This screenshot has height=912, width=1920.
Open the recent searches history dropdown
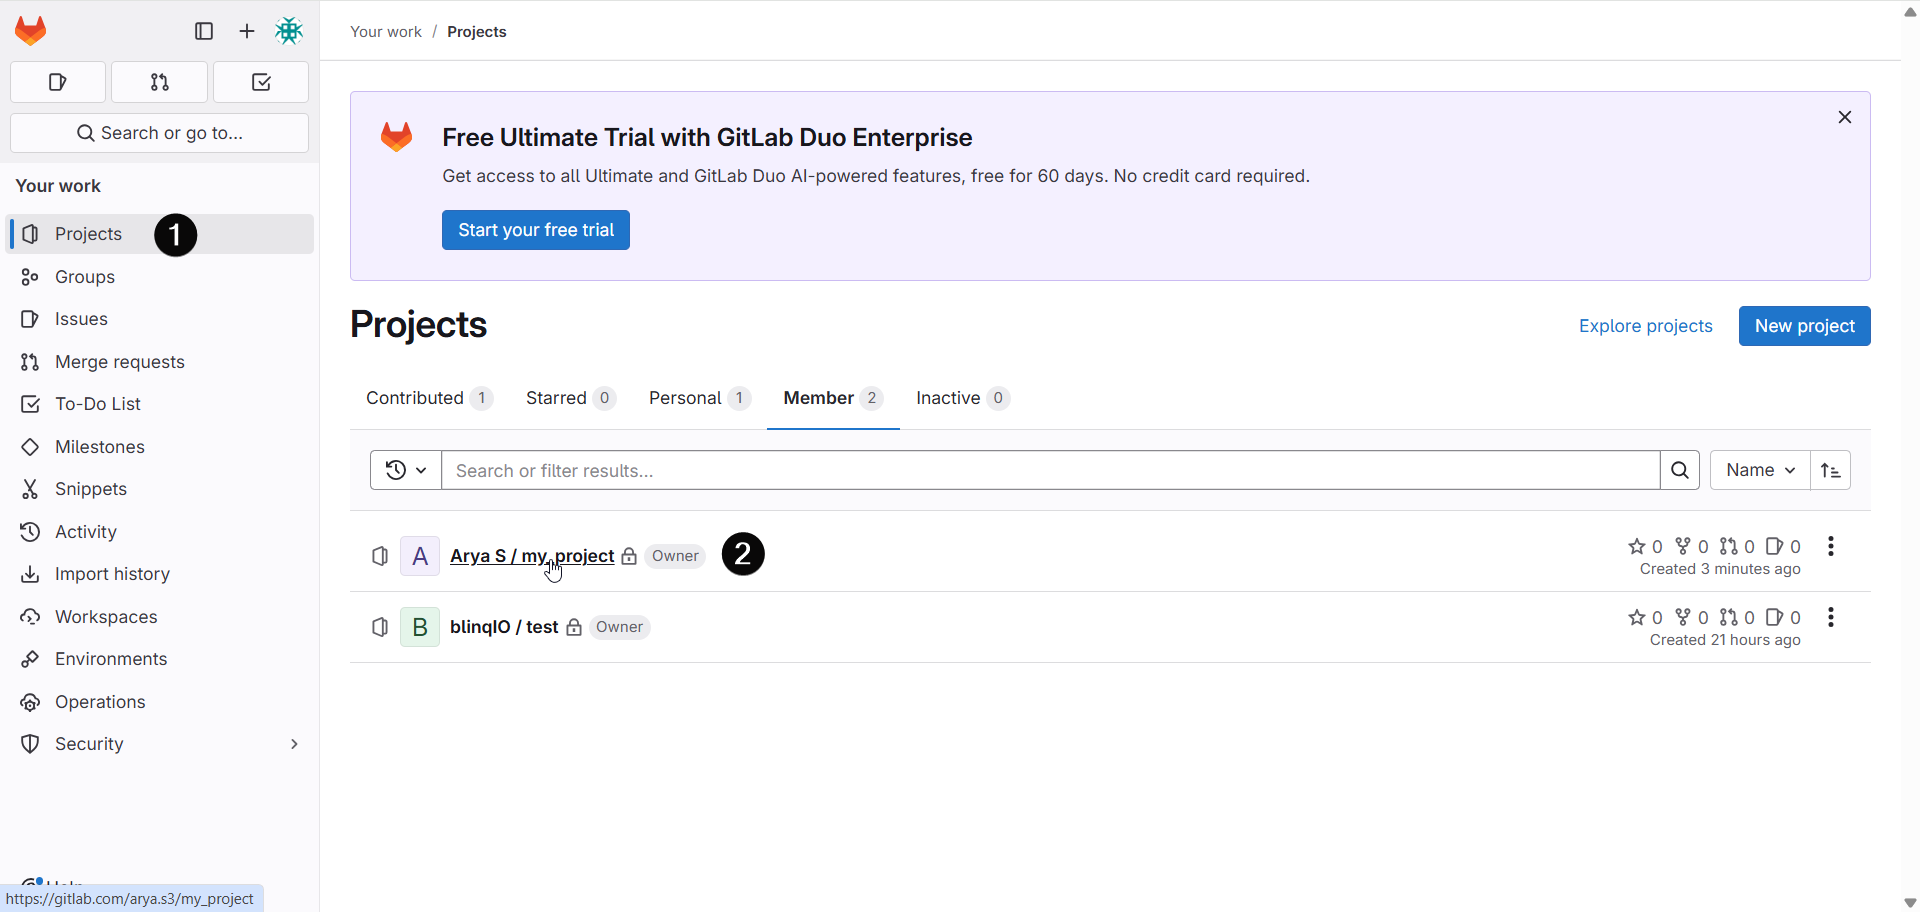click(x=404, y=470)
